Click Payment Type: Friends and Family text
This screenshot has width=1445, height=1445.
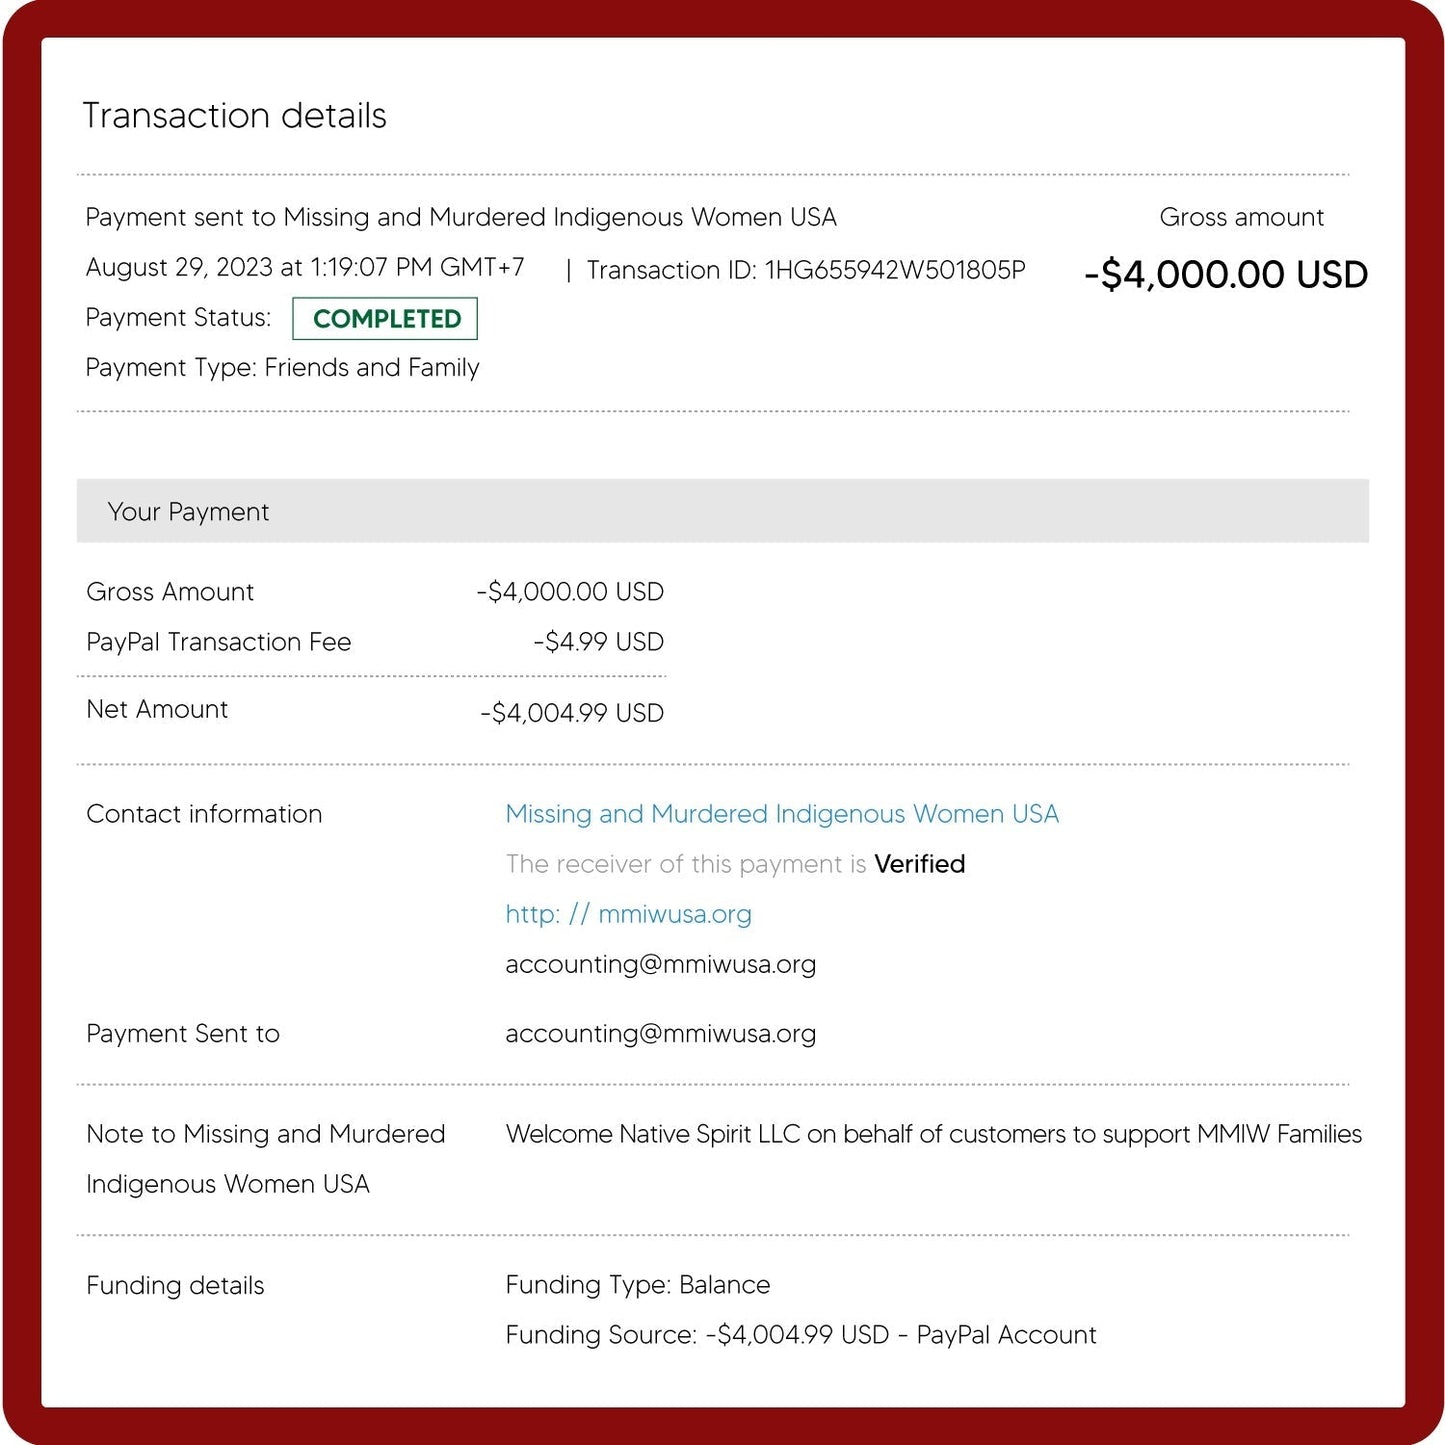click(282, 368)
